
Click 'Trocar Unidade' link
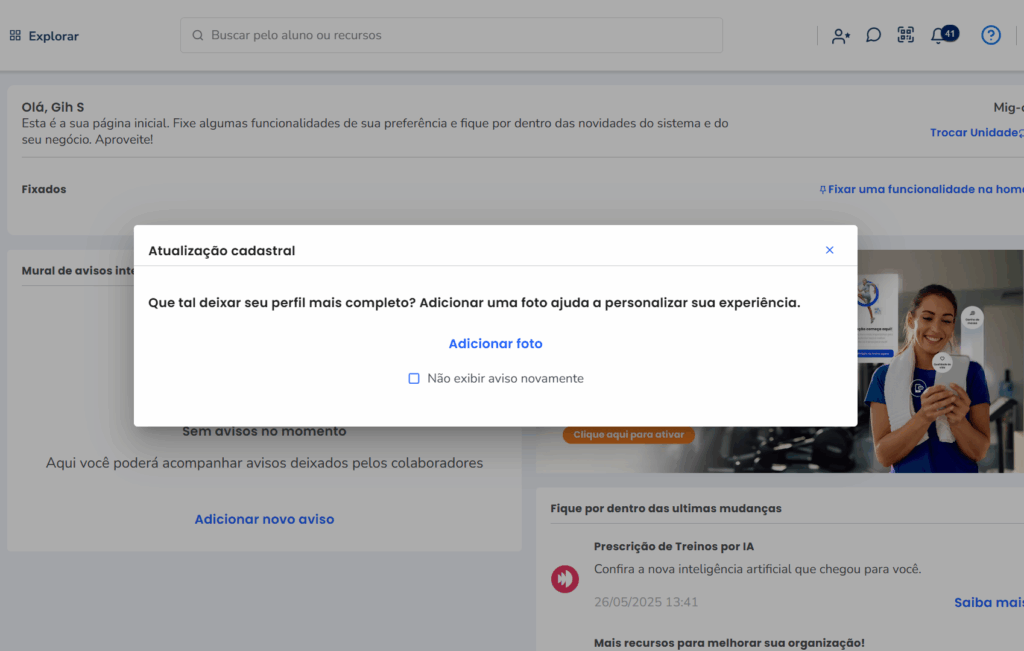(974, 133)
